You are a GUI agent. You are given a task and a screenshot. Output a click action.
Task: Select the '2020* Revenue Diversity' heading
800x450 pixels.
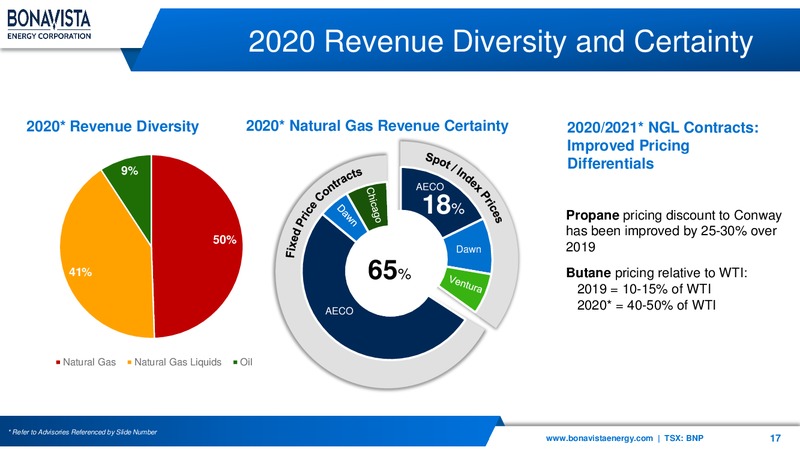coord(112,126)
